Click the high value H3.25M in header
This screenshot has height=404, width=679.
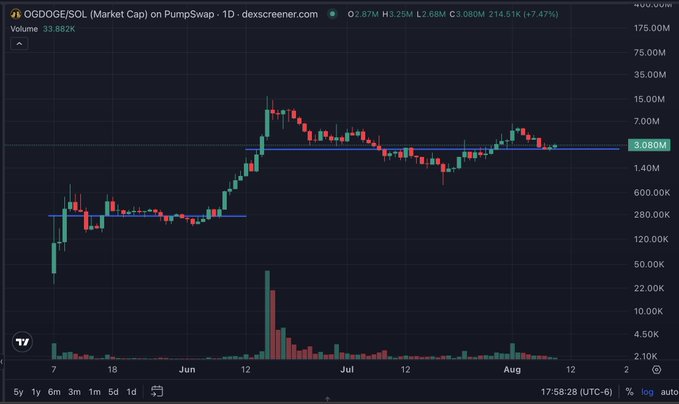pyautogui.click(x=397, y=14)
